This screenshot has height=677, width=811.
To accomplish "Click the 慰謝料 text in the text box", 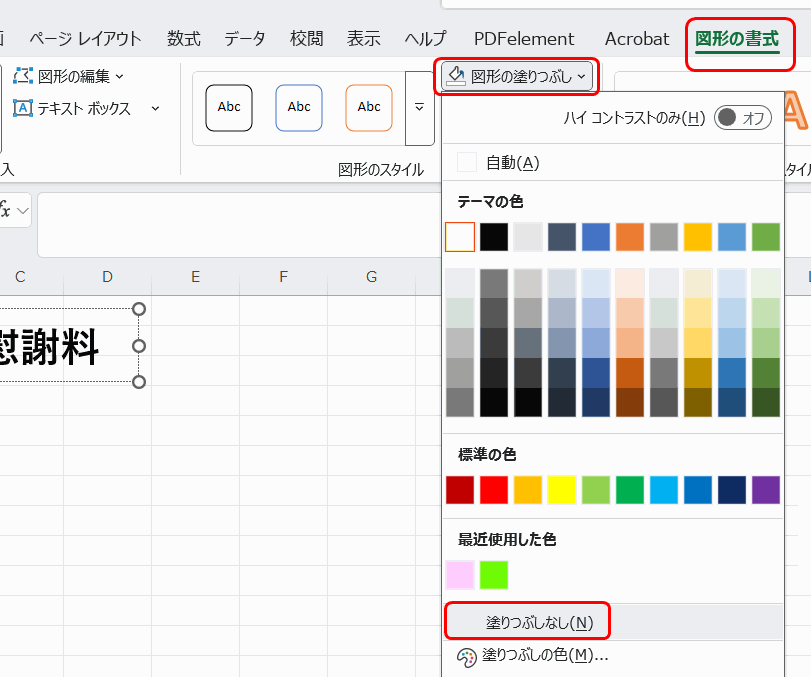I will (x=48, y=347).
